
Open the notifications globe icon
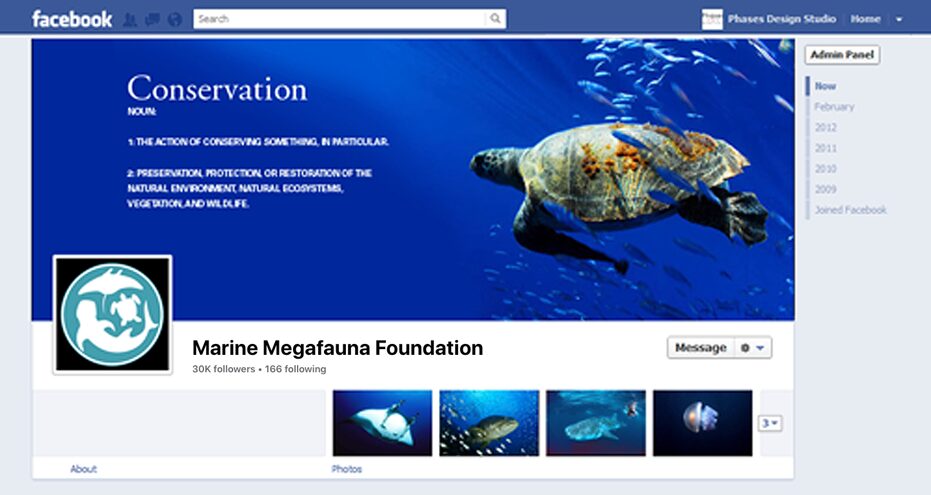175,20
